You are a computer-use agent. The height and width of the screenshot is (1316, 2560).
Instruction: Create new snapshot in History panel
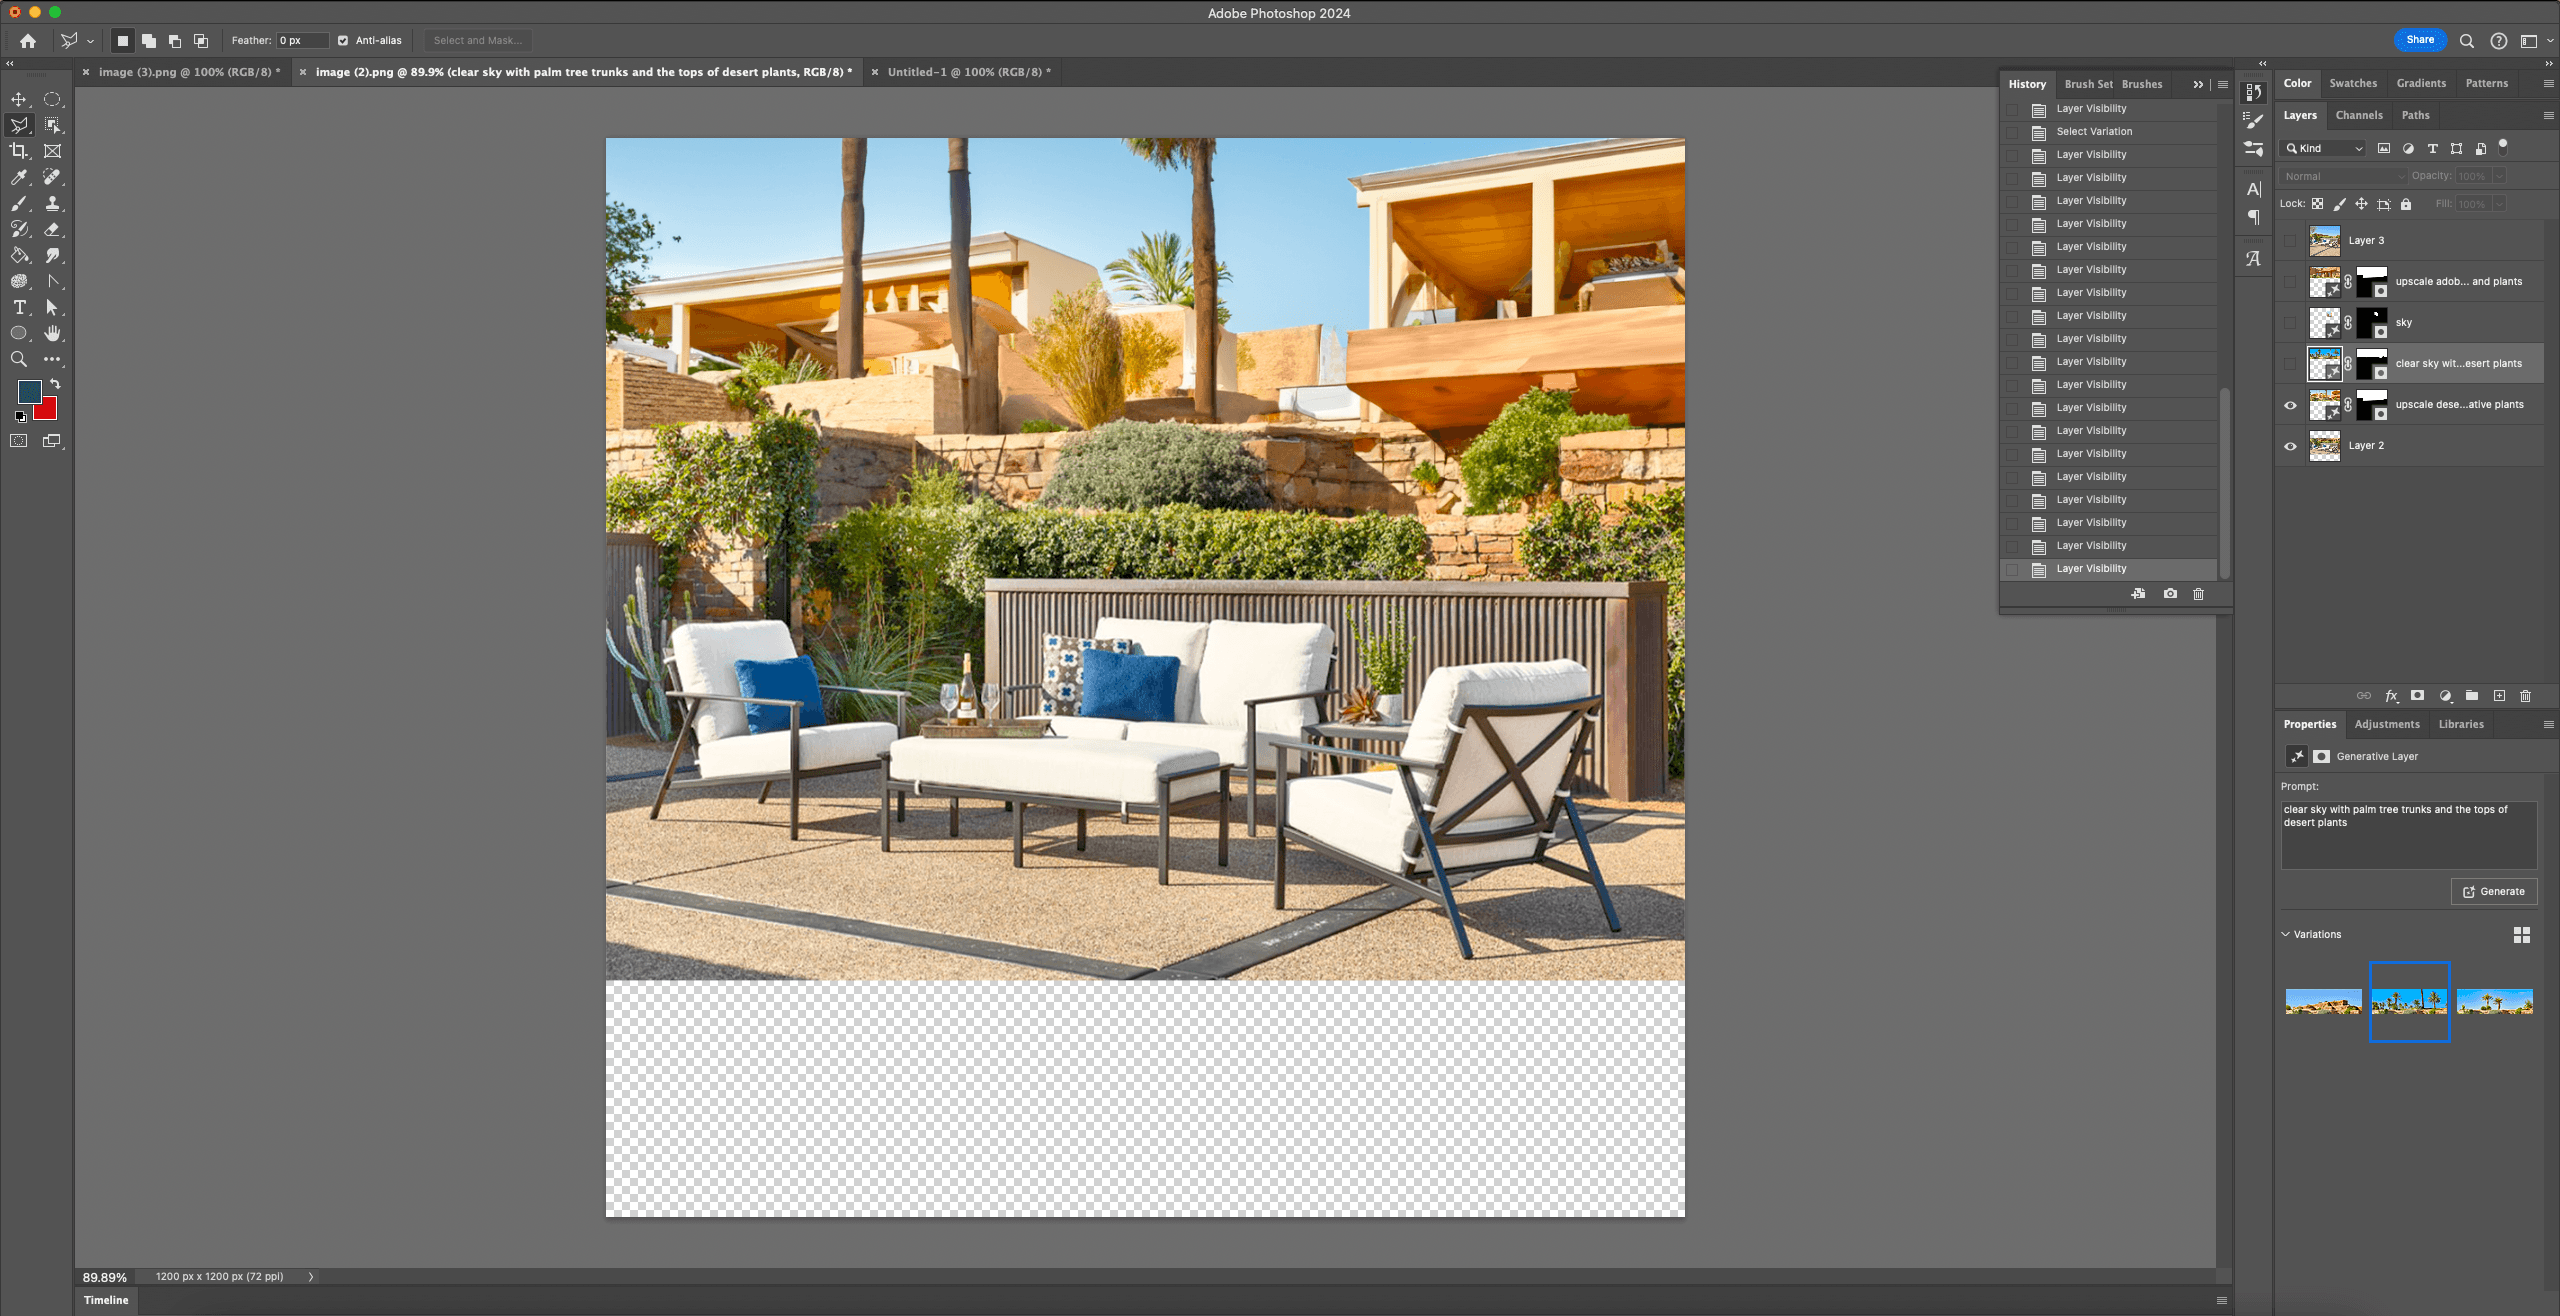(2170, 594)
